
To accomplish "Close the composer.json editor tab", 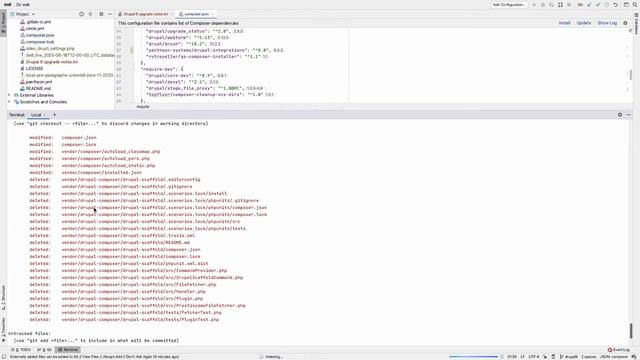I will [x=213, y=14].
